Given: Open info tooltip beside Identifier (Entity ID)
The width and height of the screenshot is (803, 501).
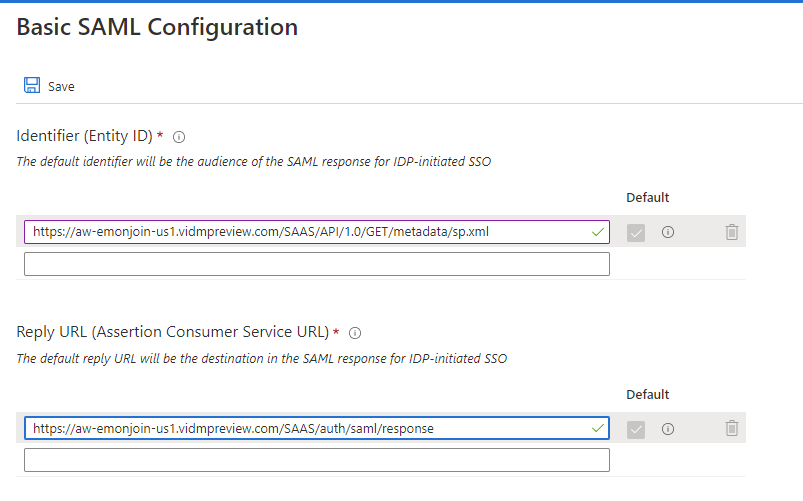Looking at the screenshot, I should point(179,137).
